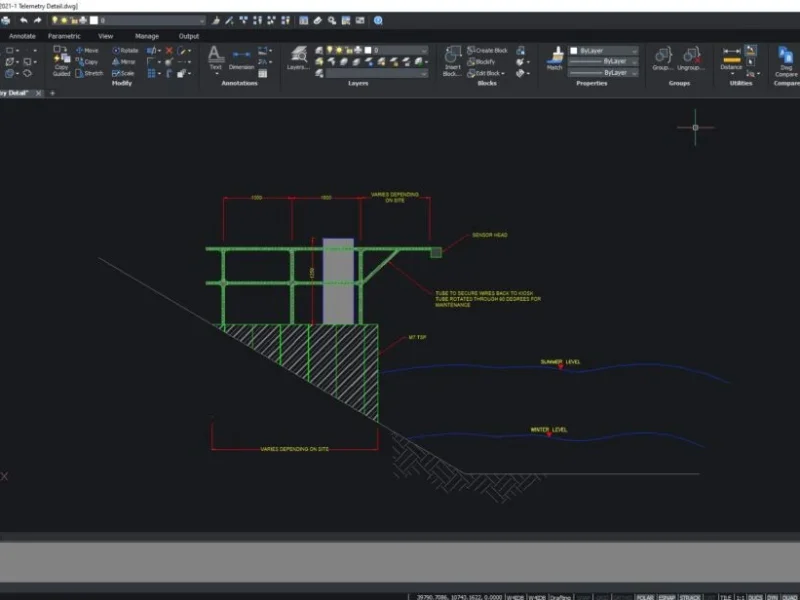
Task: Click the Explode icon in Modify panel
Action: pyautogui.click(x=169, y=62)
